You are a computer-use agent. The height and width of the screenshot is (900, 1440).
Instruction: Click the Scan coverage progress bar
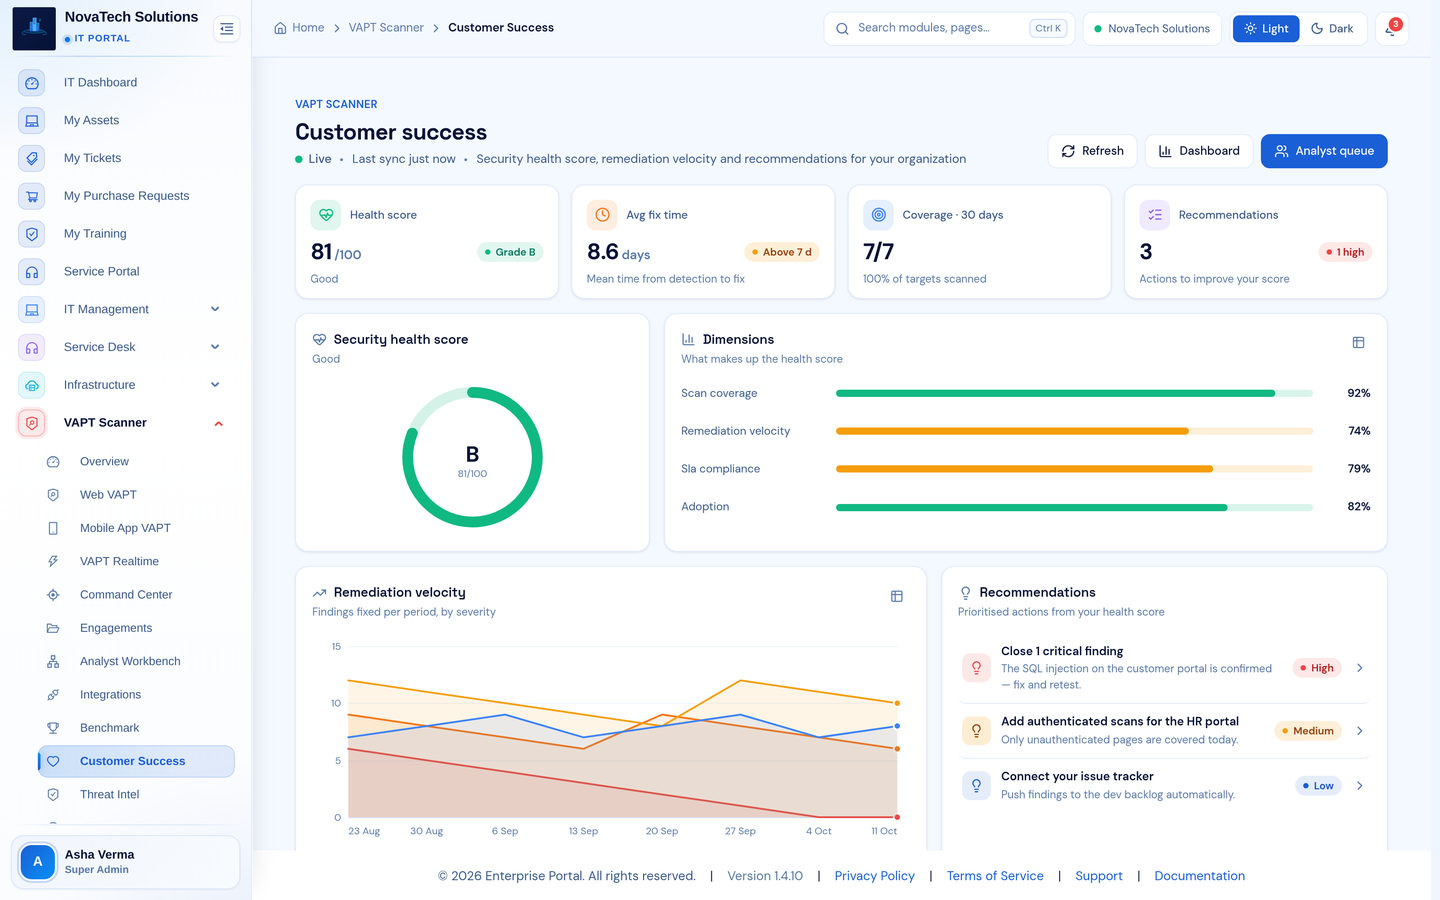coord(1074,394)
